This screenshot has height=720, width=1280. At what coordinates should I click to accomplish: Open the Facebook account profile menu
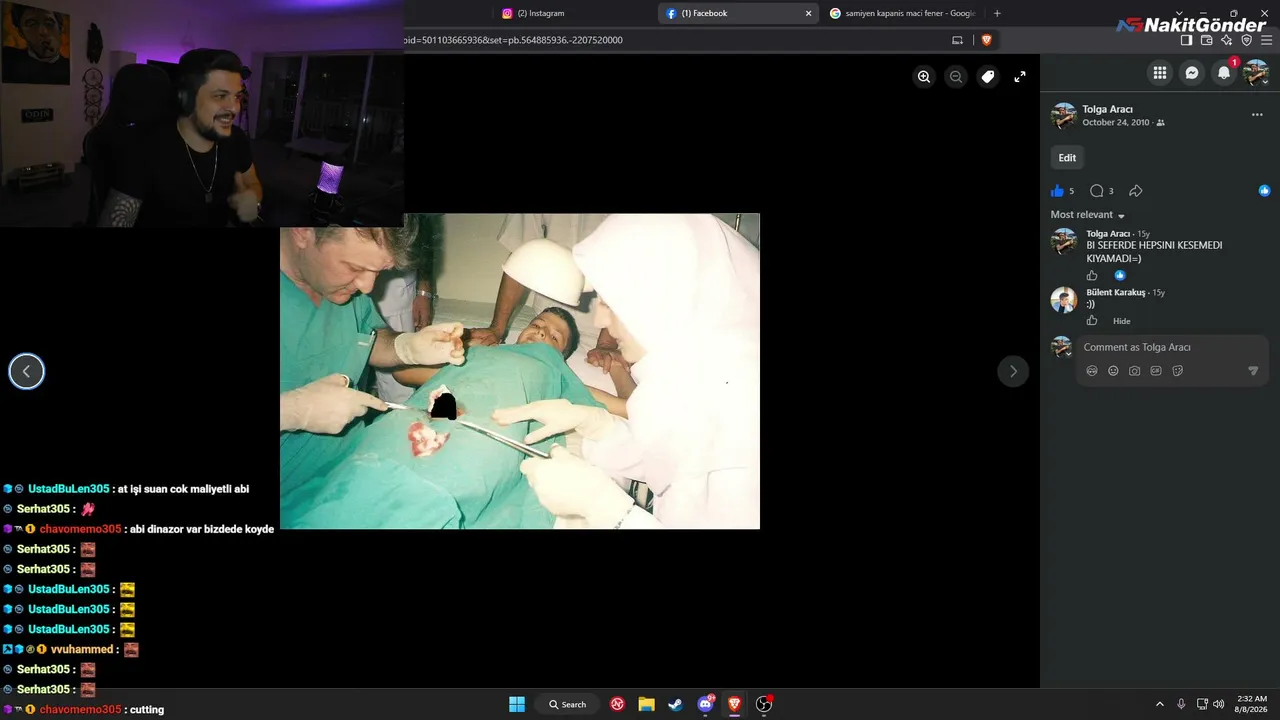(1255, 73)
